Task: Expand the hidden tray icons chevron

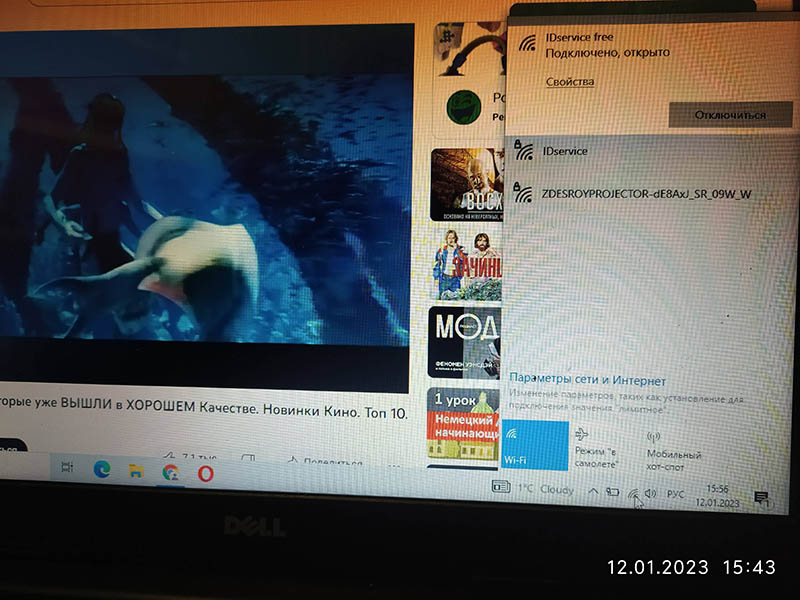Action: pyautogui.click(x=593, y=491)
